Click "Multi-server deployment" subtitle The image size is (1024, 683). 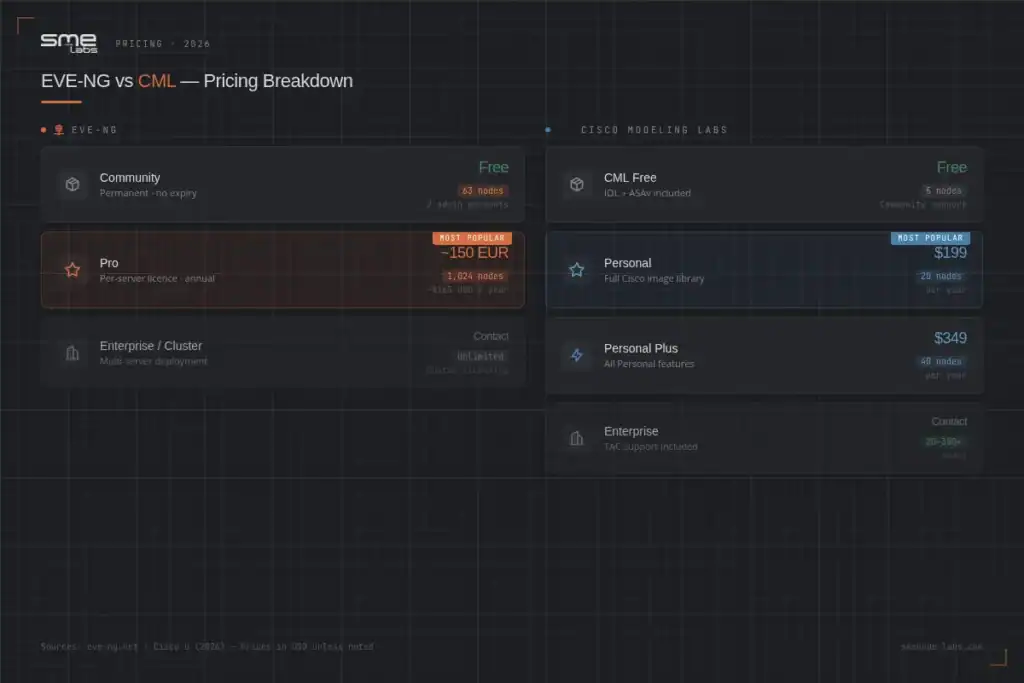pos(153,361)
